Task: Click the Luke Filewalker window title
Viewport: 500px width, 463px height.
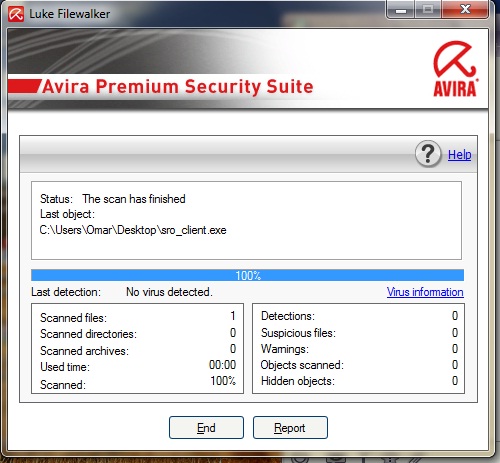Action: 69,14
